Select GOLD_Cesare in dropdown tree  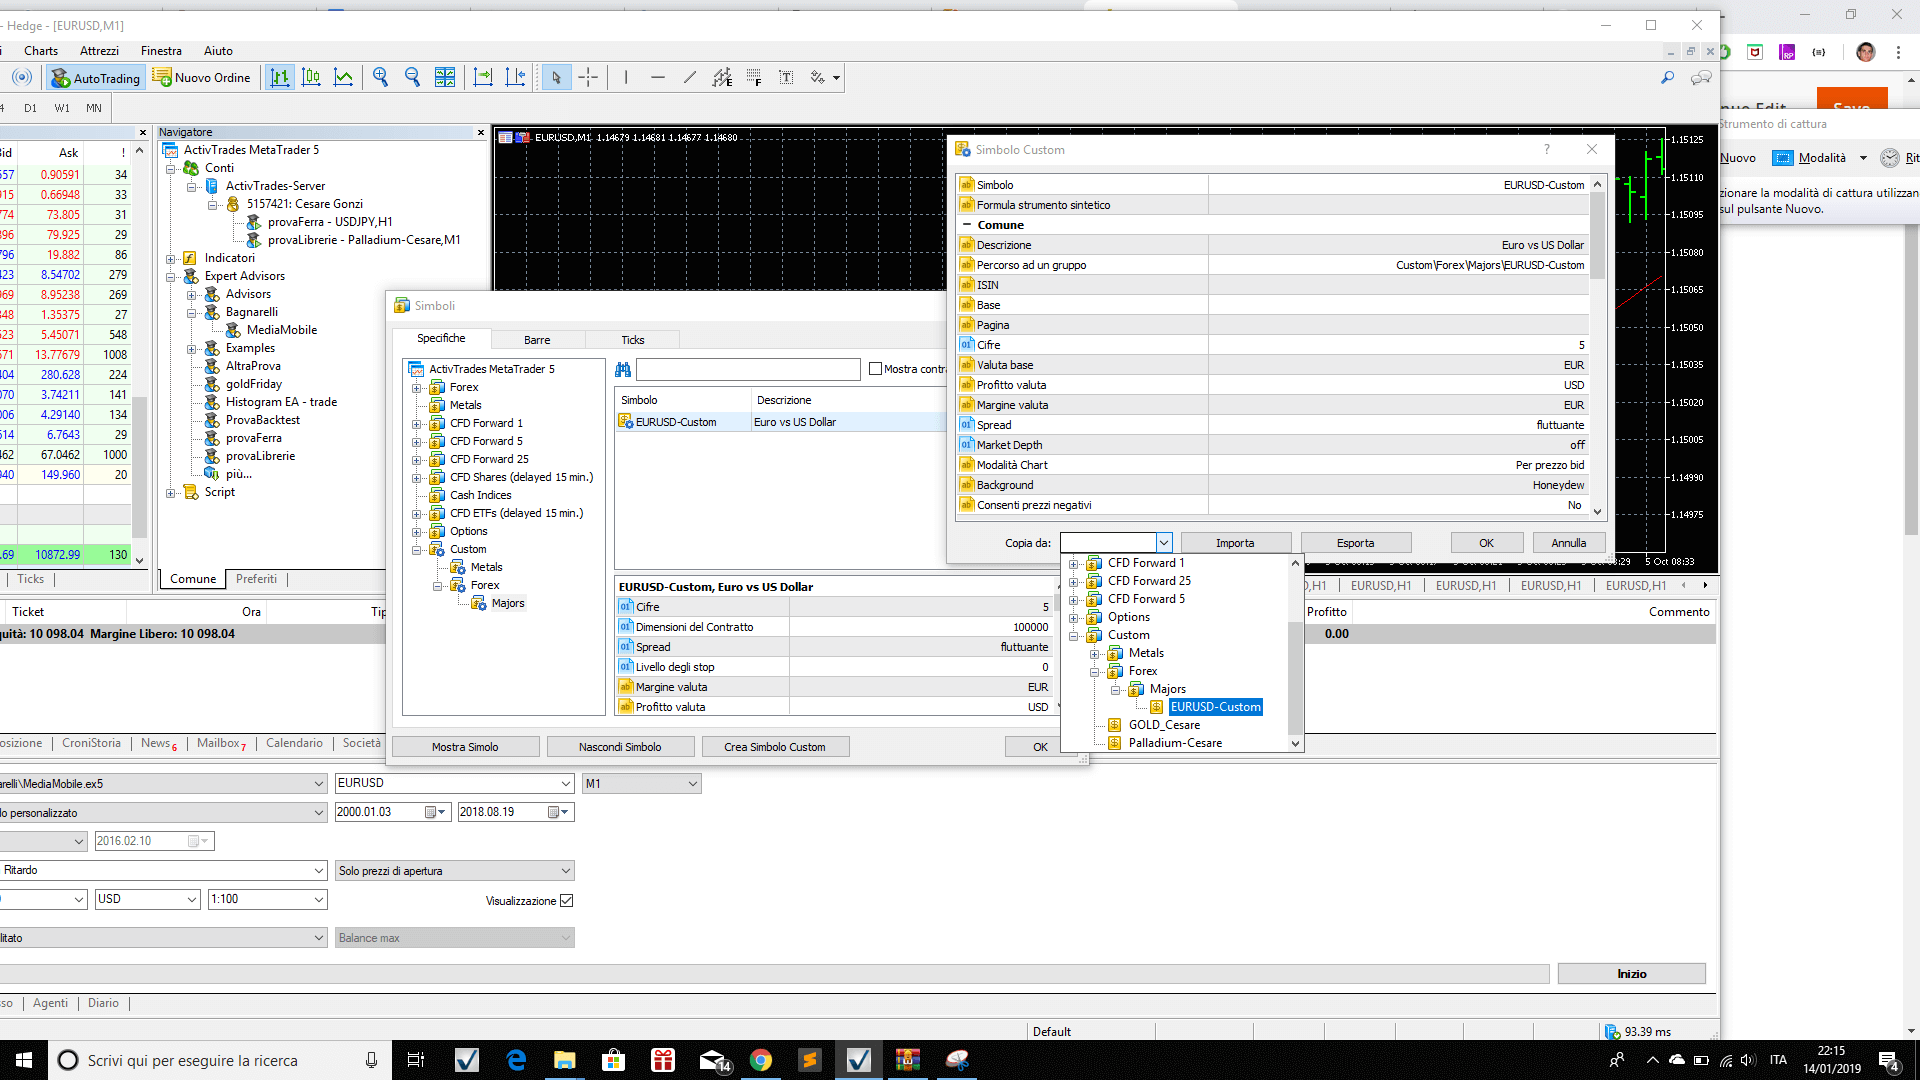1164,725
